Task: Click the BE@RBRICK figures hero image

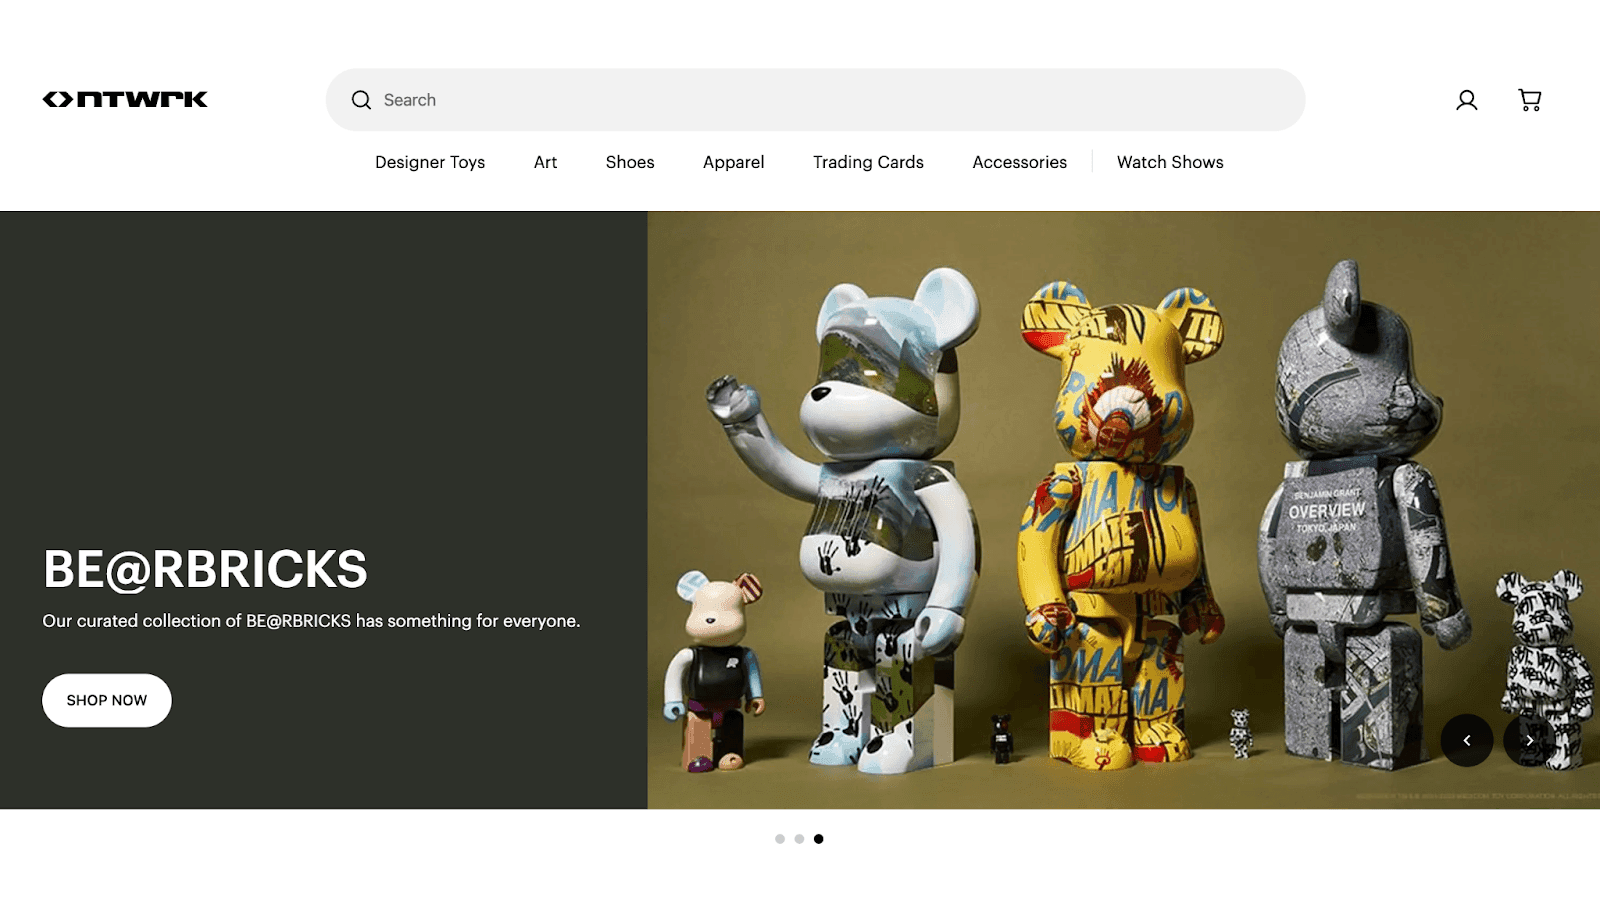Action: pyautogui.click(x=1124, y=510)
